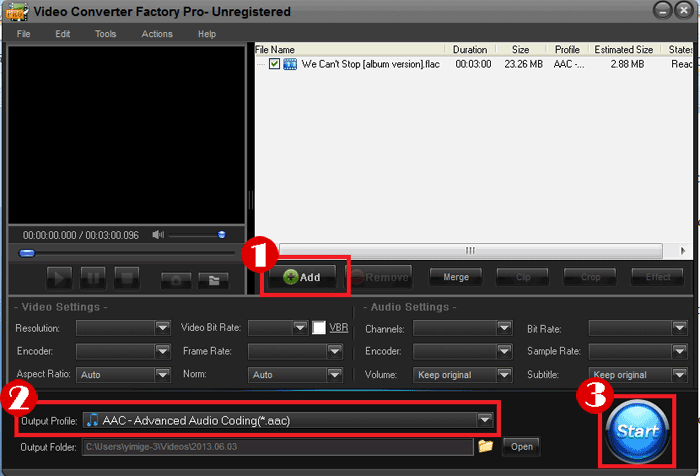Click the Play button under the preview

pyautogui.click(x=59, y=278)
